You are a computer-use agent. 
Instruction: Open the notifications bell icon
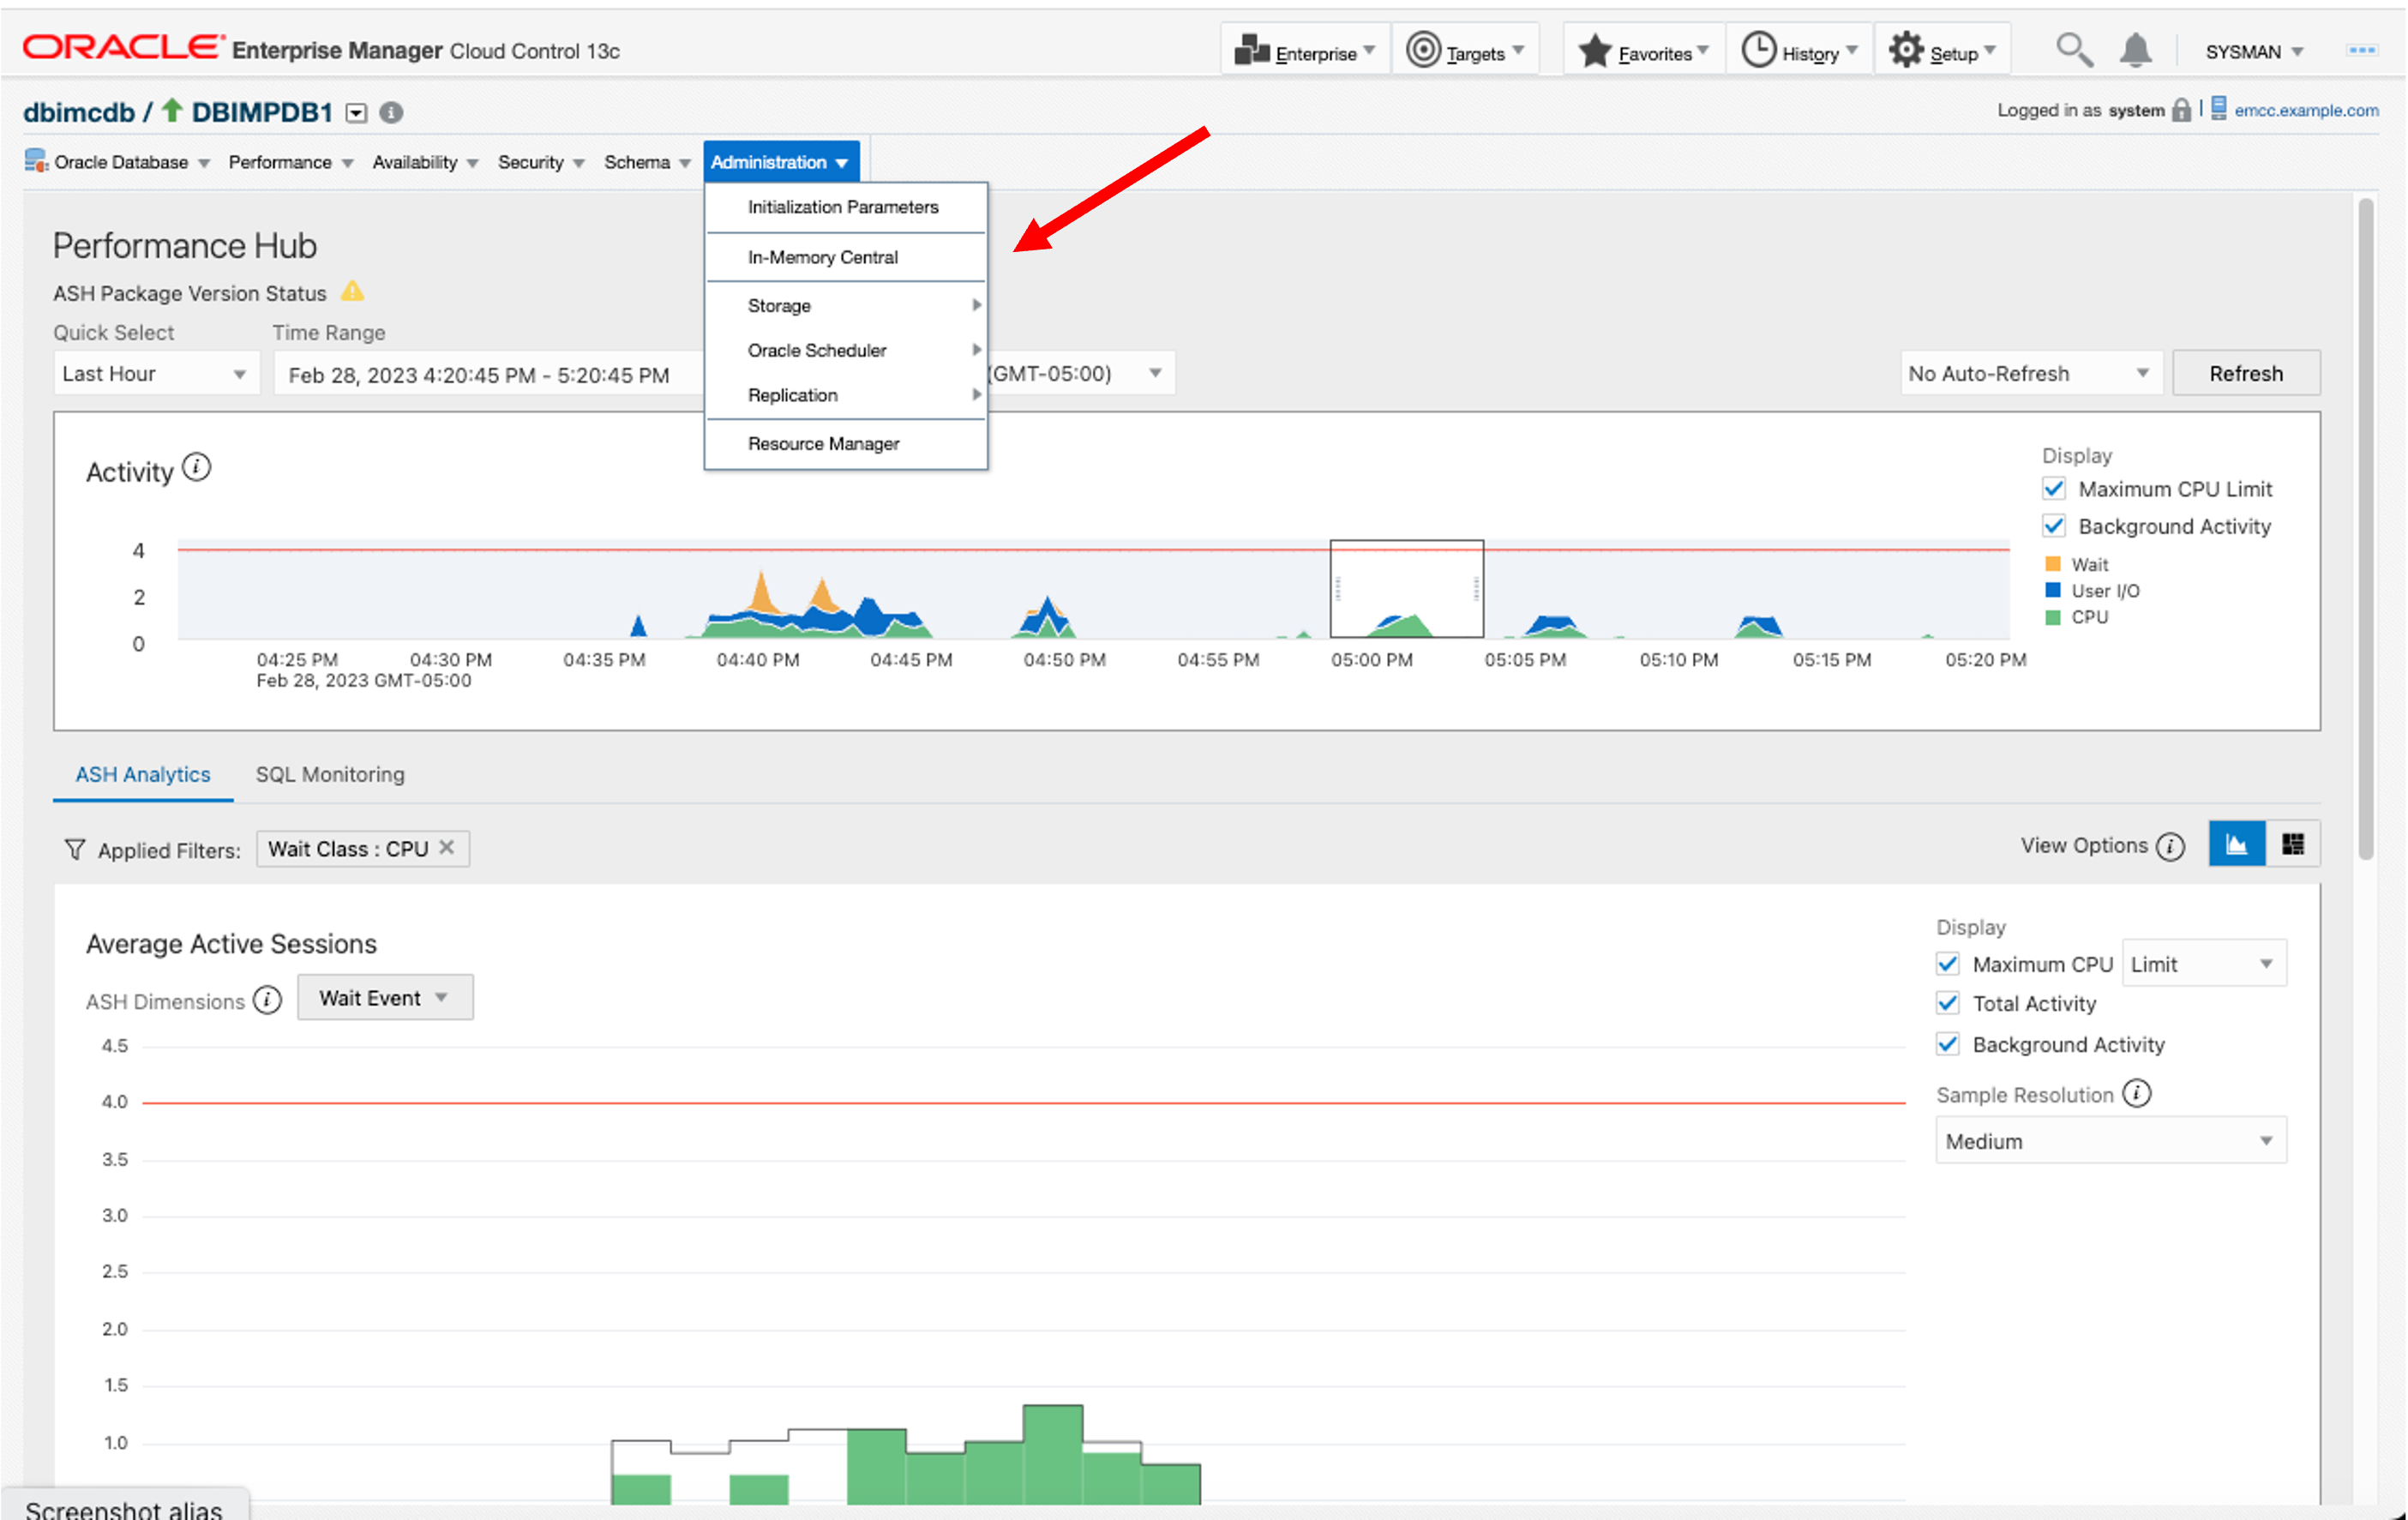point(2134,49)
